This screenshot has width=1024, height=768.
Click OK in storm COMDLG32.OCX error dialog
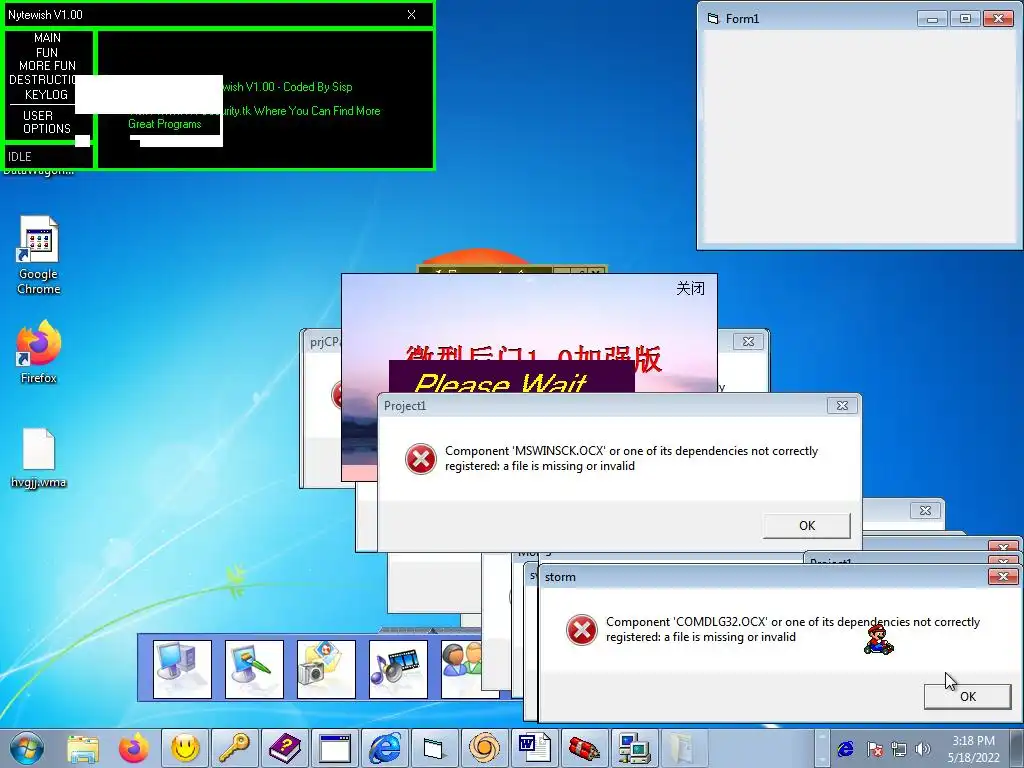click(x=967, y=697)
